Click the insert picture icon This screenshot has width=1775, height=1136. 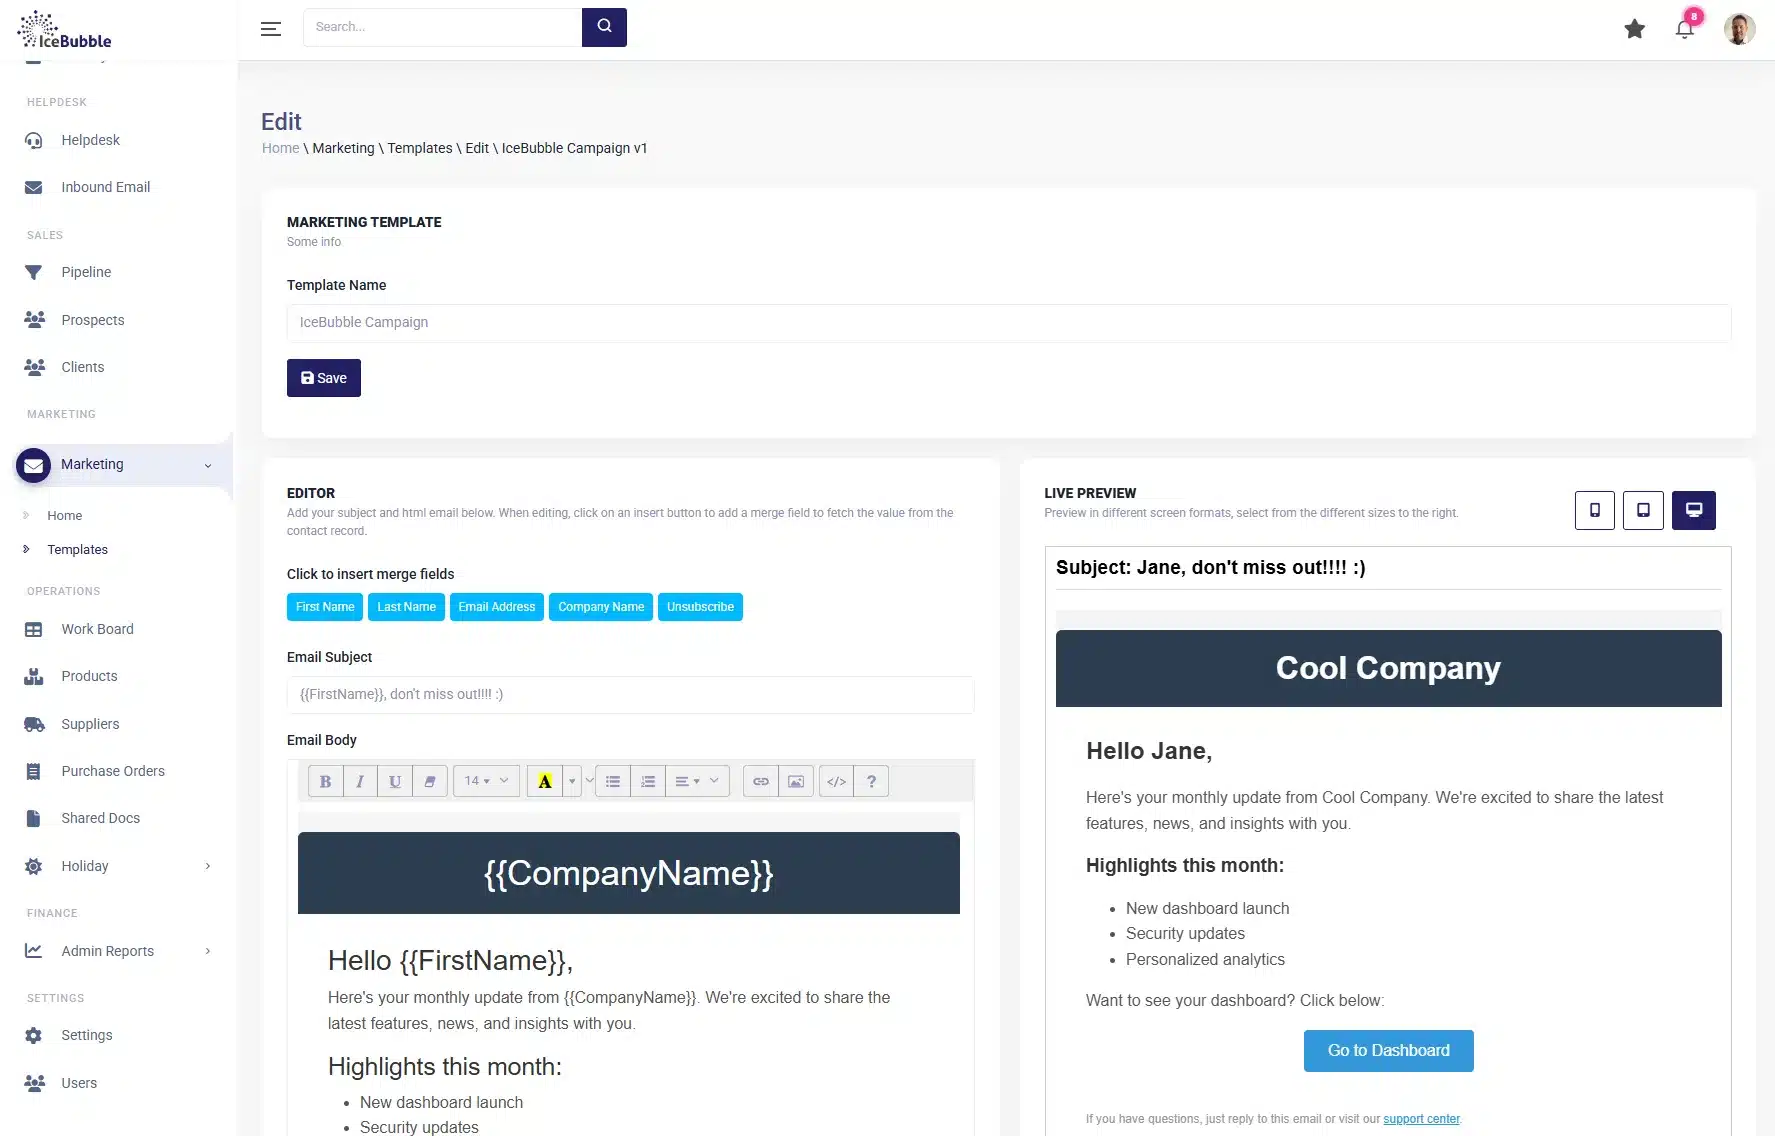(796, 781)
